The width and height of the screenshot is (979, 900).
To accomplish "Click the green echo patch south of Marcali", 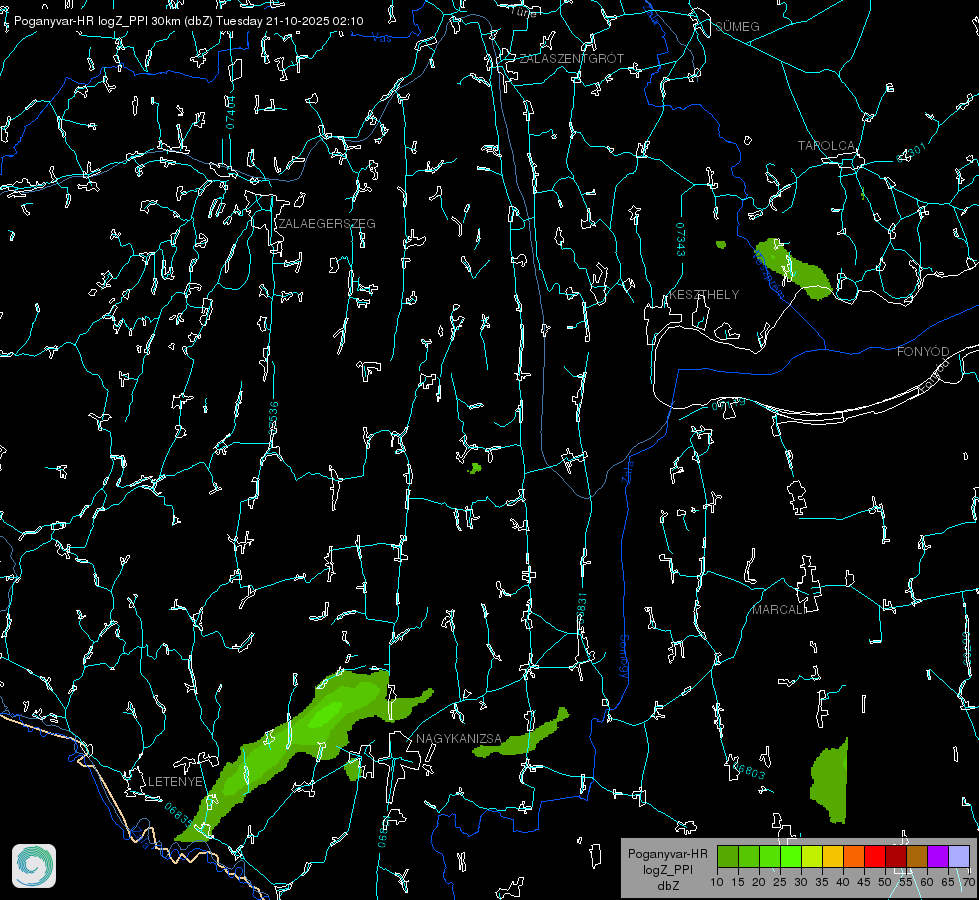I will pos(830,781).
